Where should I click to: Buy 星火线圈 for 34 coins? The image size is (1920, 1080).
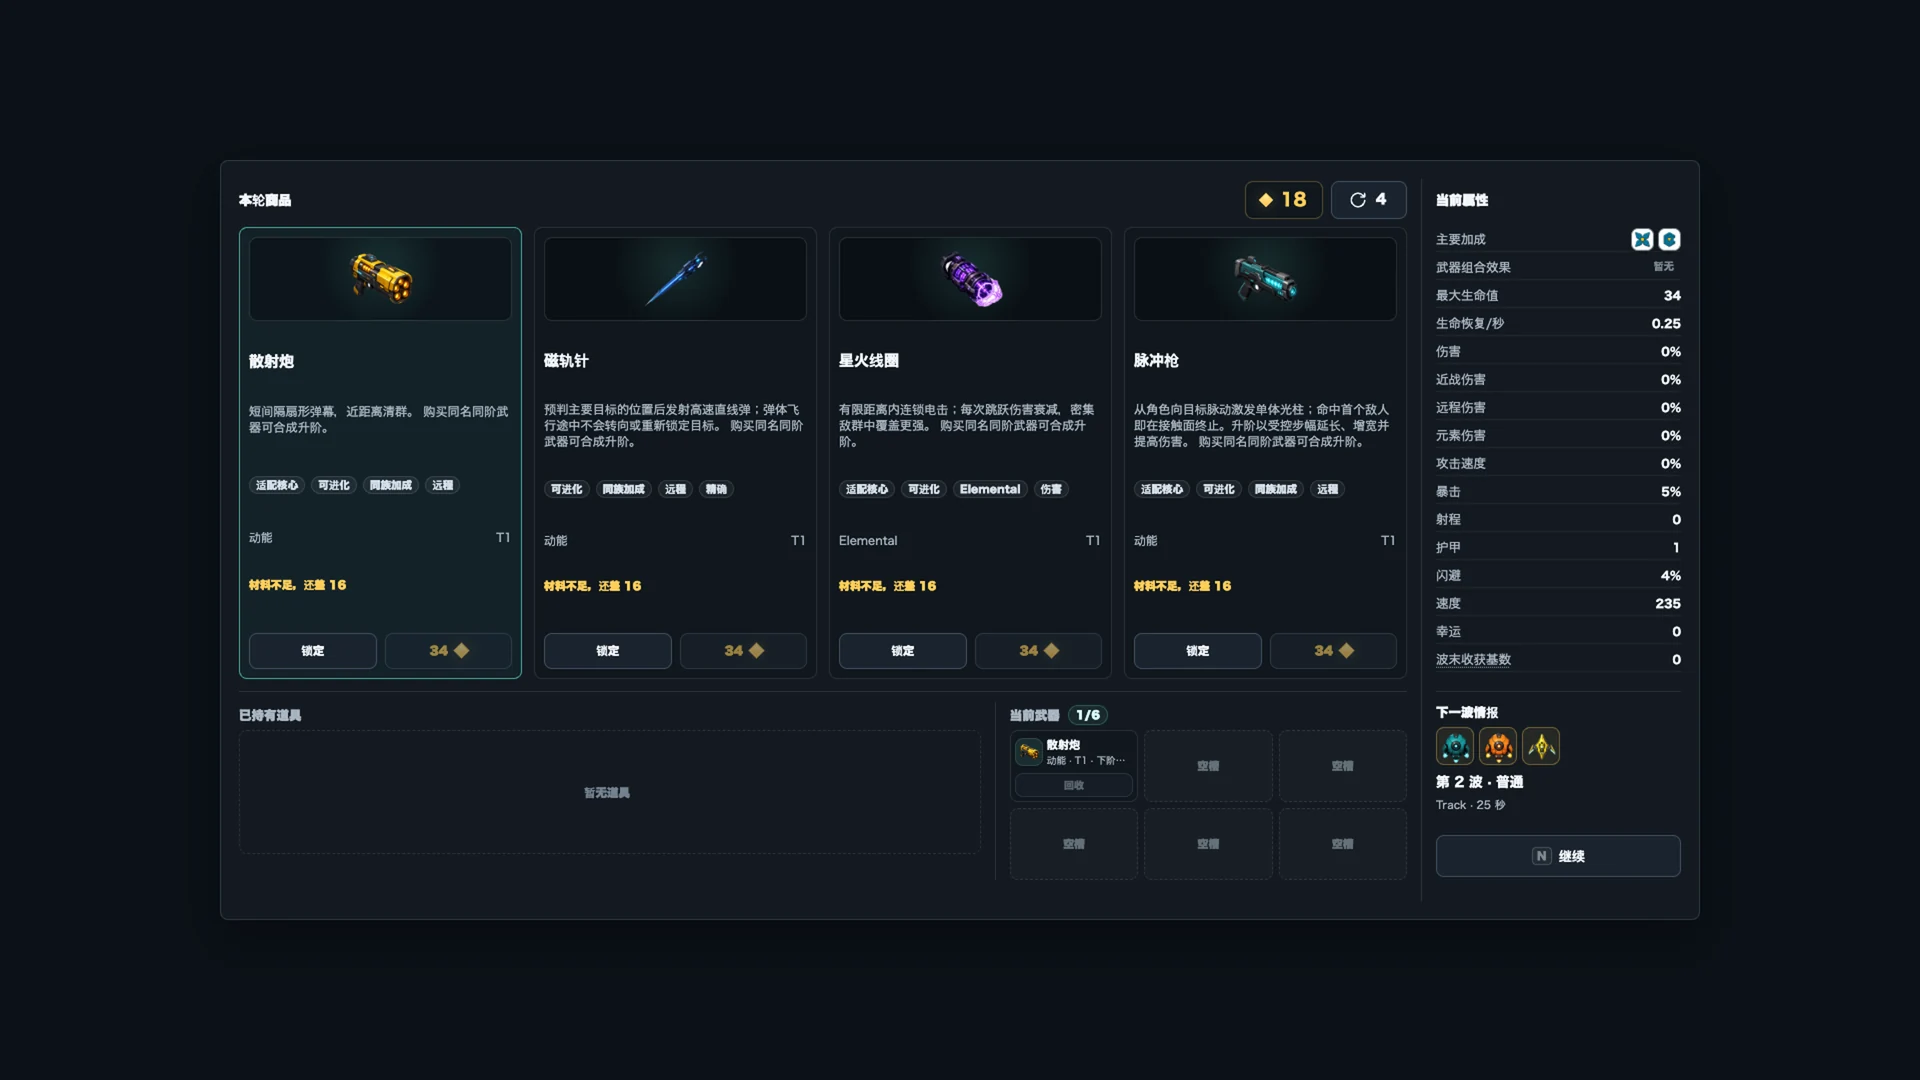pyautogui.click(x=1038, y=651)
